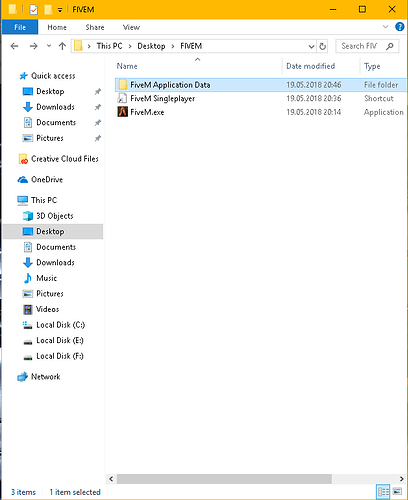Click This PC in the address bar
Image resolution: width=408 pixels, height=500 pixels.
point(109,46)
